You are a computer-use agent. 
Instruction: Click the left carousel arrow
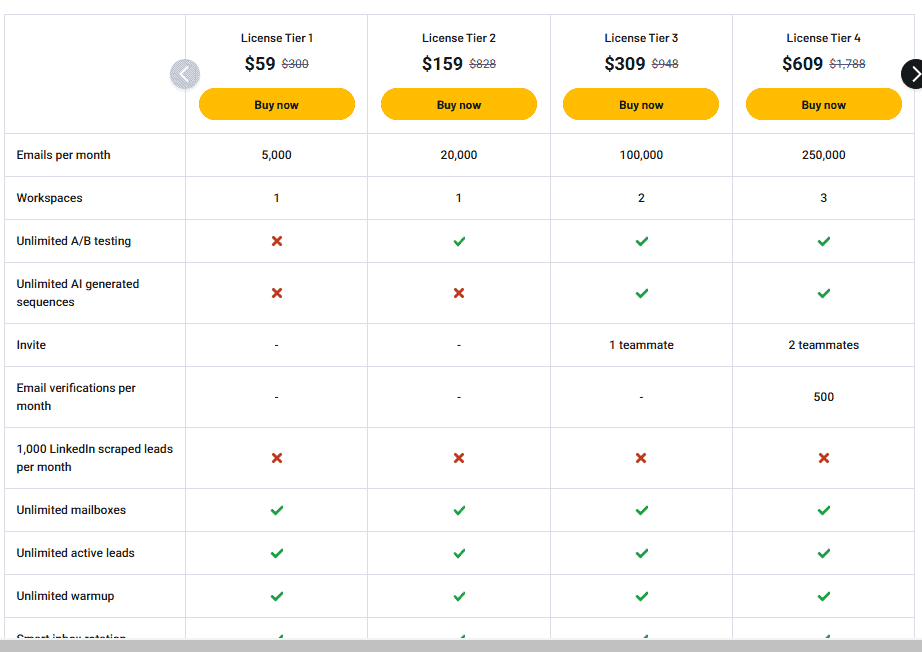[185, 74]
